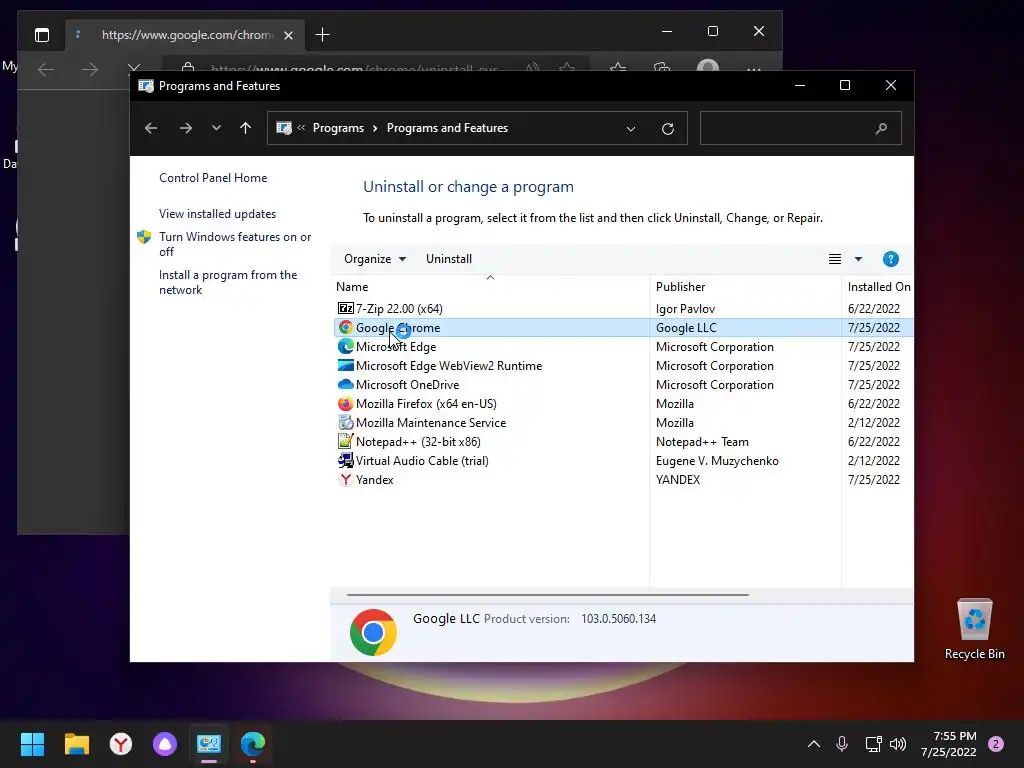Open the Alice assistant taskbar icon
1024x768 pixels.
(x=165, y=744)
